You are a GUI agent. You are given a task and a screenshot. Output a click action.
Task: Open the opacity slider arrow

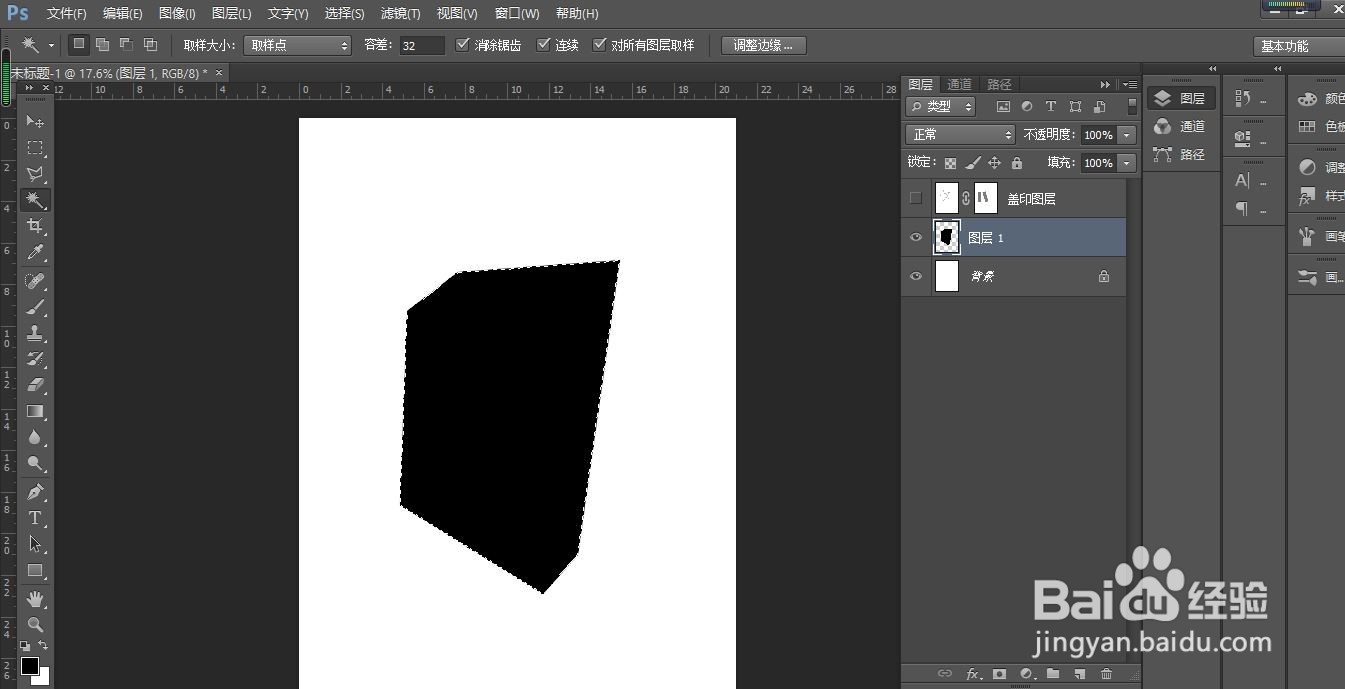pyautogui.click(x=1128, y=134)
